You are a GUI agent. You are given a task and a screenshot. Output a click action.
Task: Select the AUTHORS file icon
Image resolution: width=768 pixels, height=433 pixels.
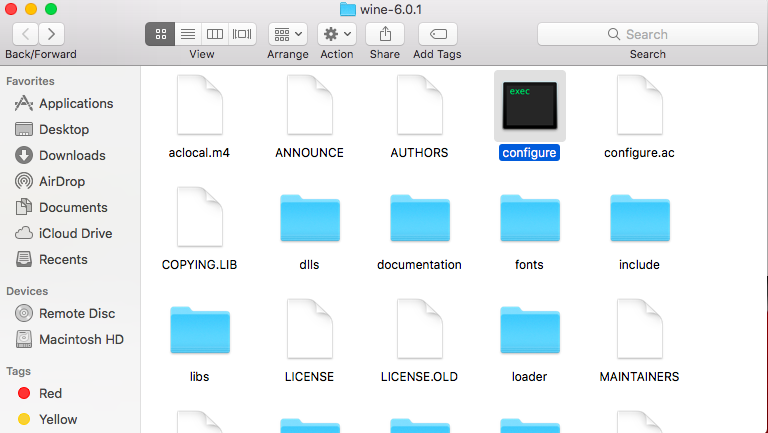click(x=420, y=105)
